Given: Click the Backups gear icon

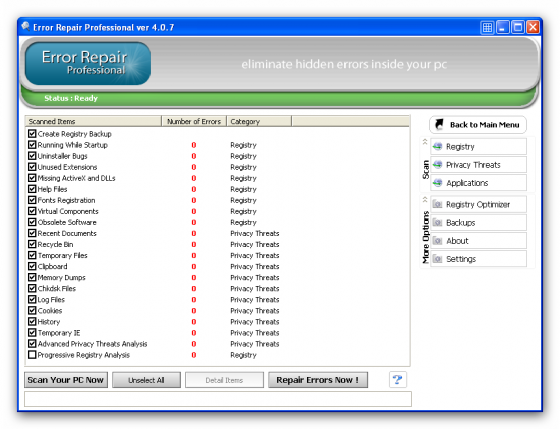Looking at the screenshot, I should pyautogui.click(x=438, y=223).
